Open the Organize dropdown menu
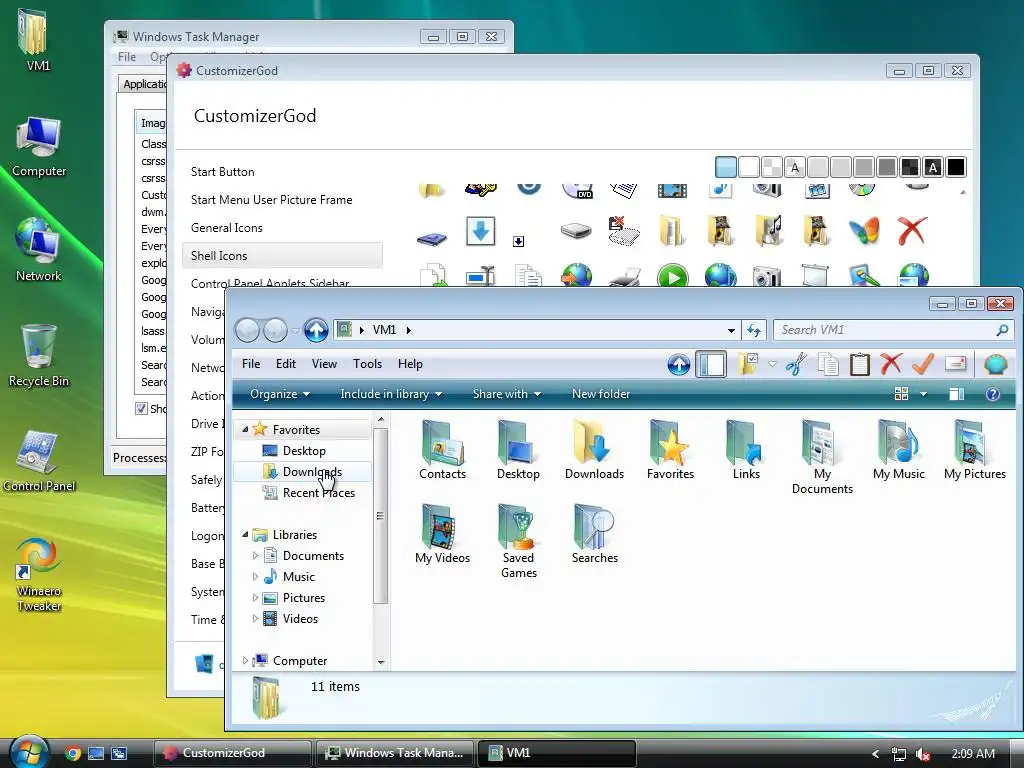This screenshot has height=768, width=1024. click(280, 394)
